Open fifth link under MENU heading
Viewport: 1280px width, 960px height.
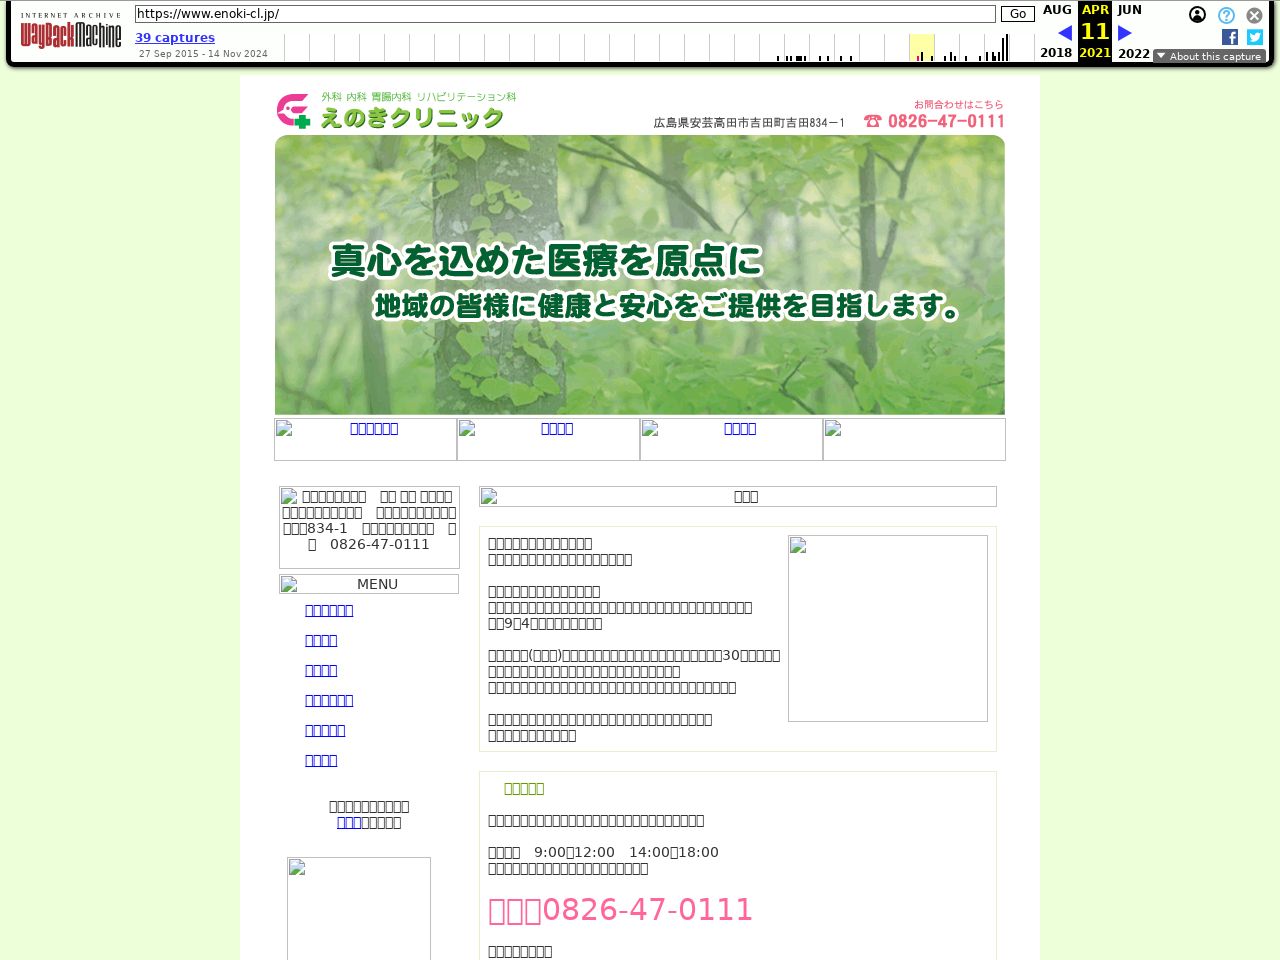coord(325,730)
